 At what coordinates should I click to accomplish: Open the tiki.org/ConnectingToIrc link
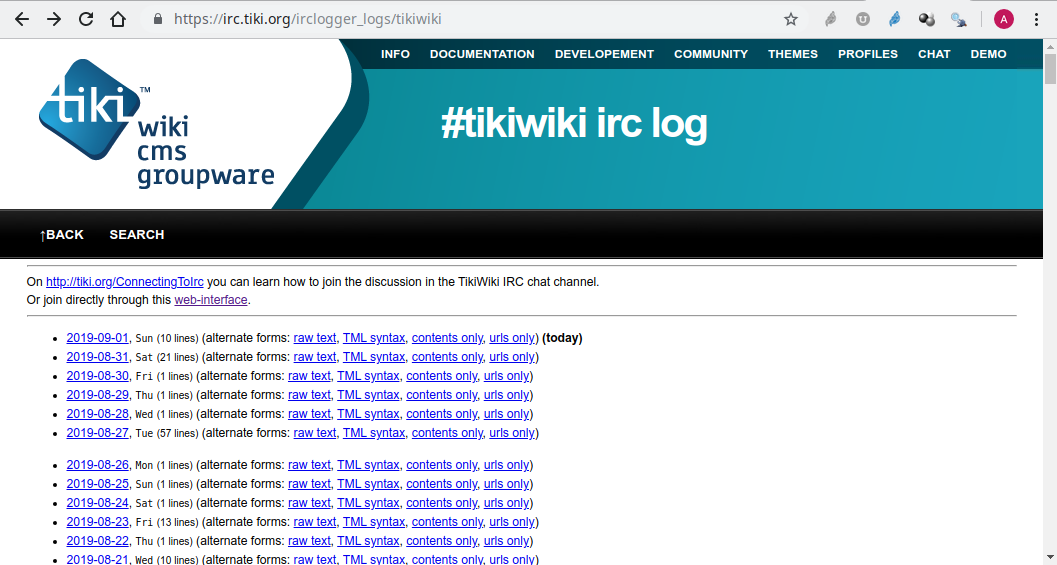(x=125, y=282)
